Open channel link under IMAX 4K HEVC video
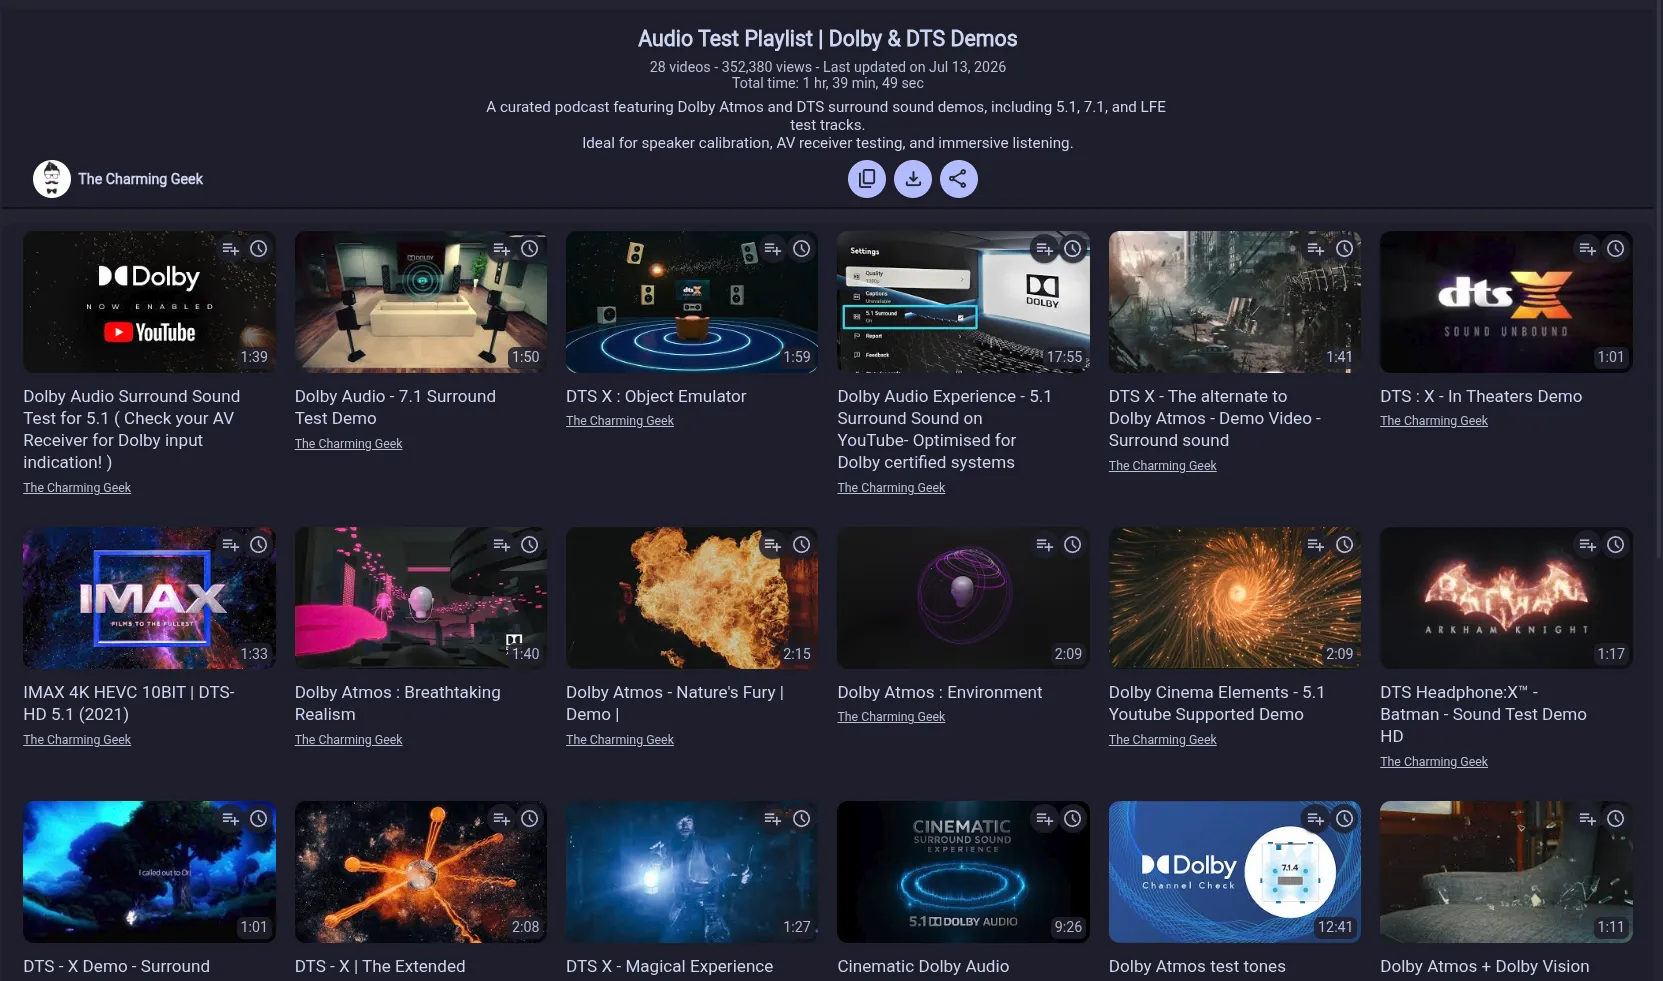This screenshot has height=981, width=1663. [77, 740]
